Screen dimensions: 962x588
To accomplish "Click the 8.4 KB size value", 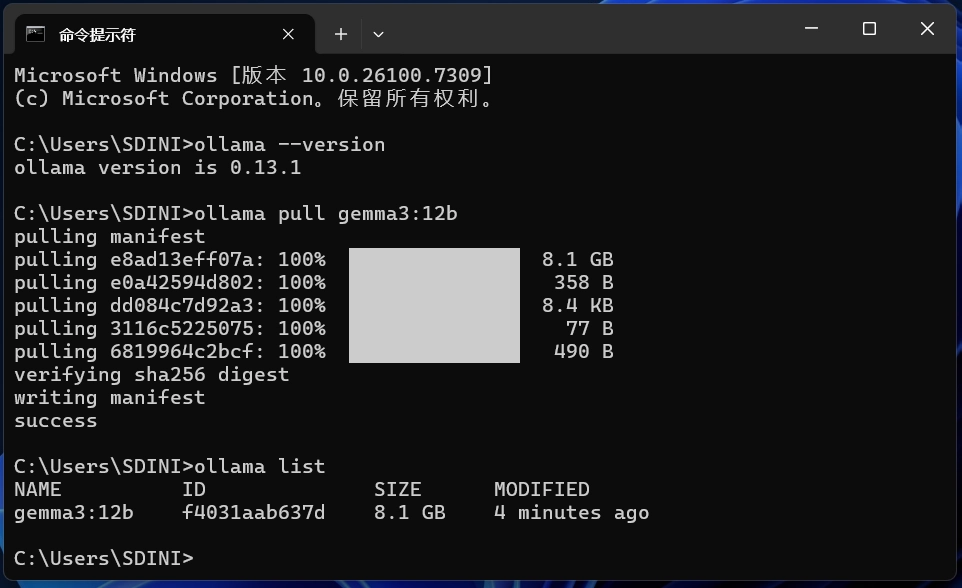I will tap(577, 306).
